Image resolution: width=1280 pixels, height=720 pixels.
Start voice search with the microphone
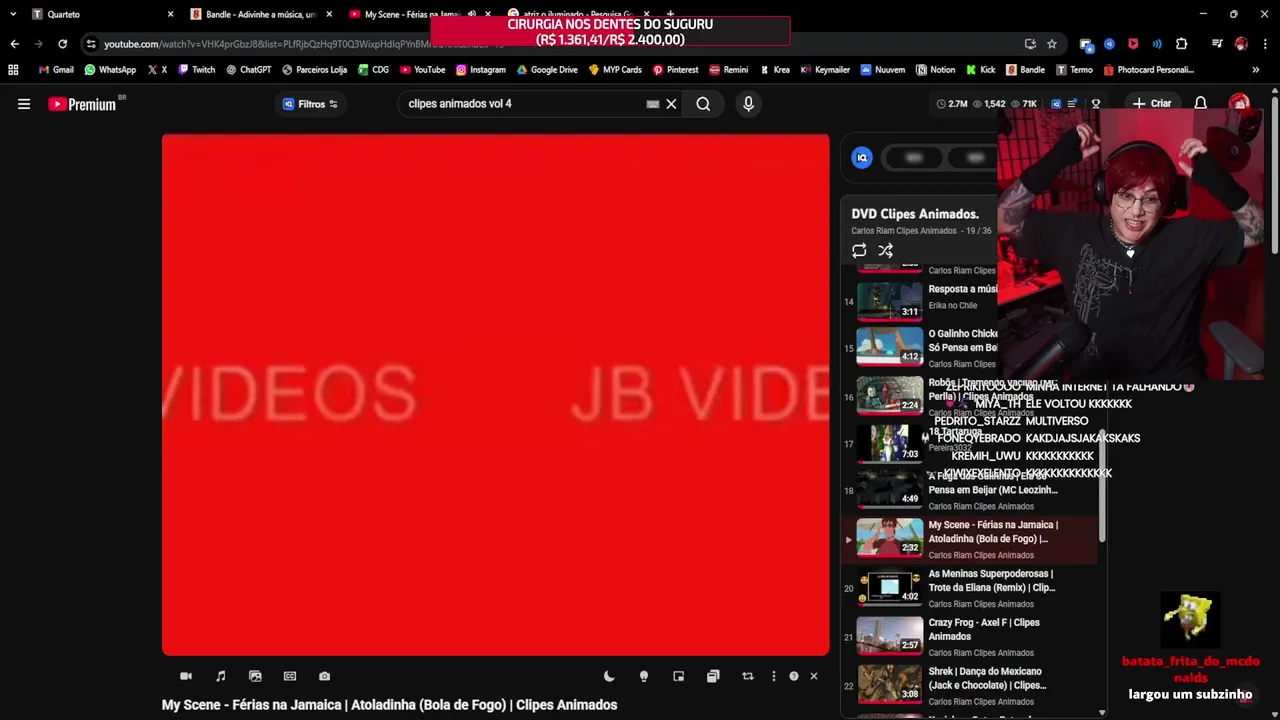[748, 104]
